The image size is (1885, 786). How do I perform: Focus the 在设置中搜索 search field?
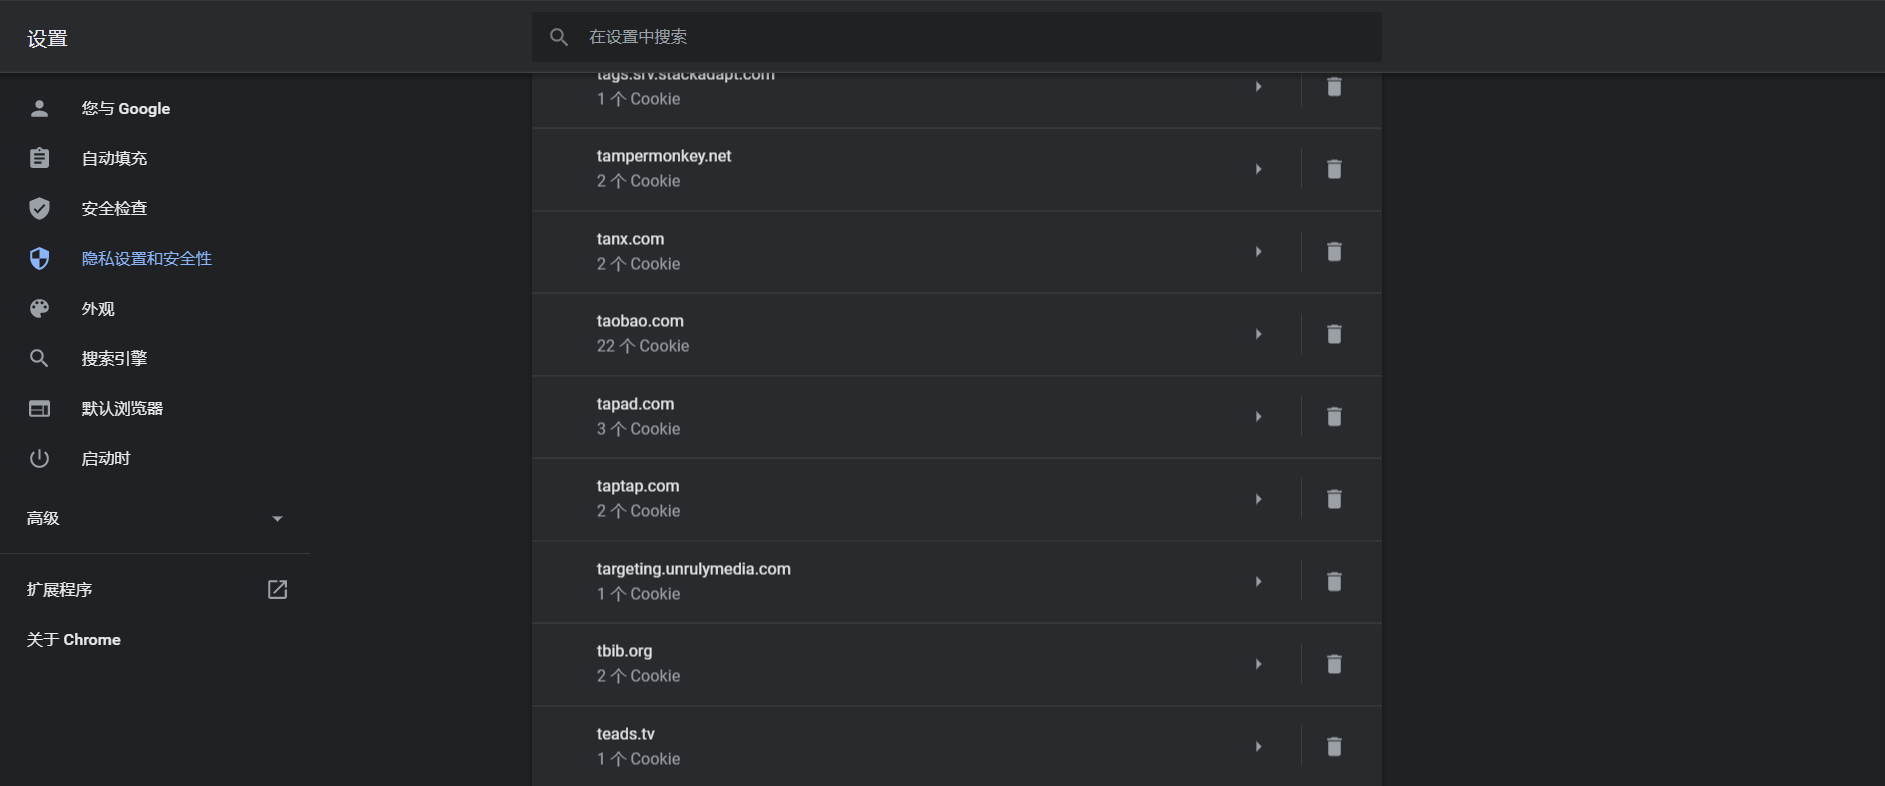[x=956, y=37]
